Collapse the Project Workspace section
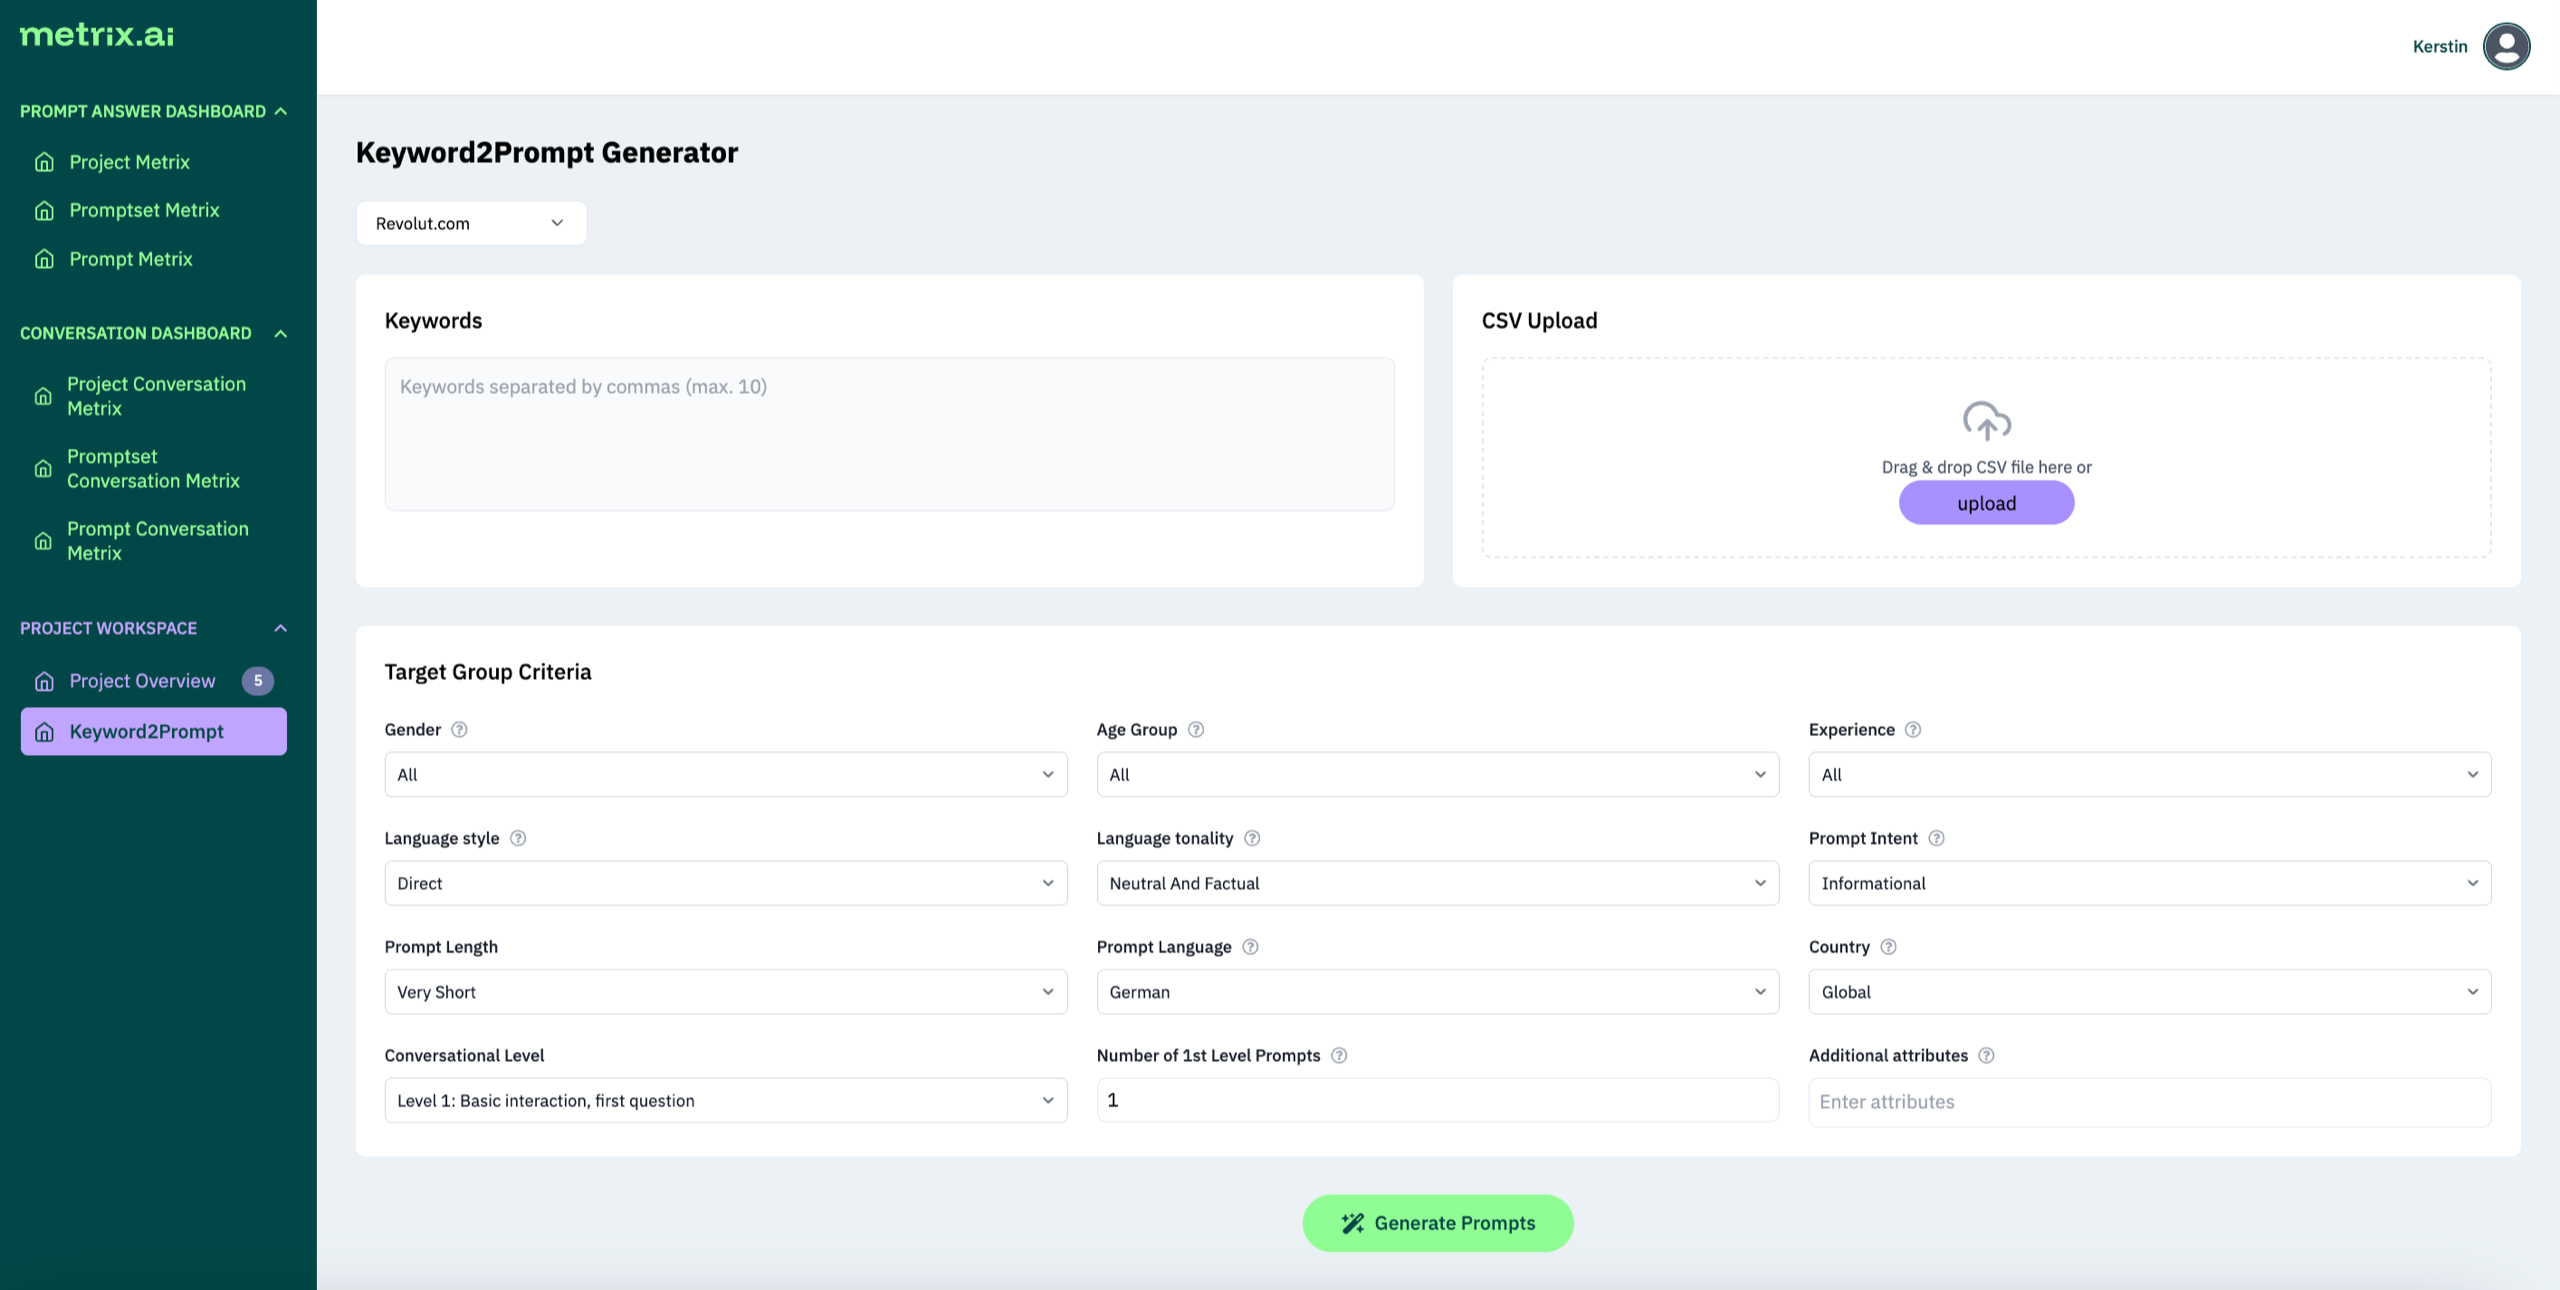The height and width of the screenshot is (1290, 2560). click(281, 628)
